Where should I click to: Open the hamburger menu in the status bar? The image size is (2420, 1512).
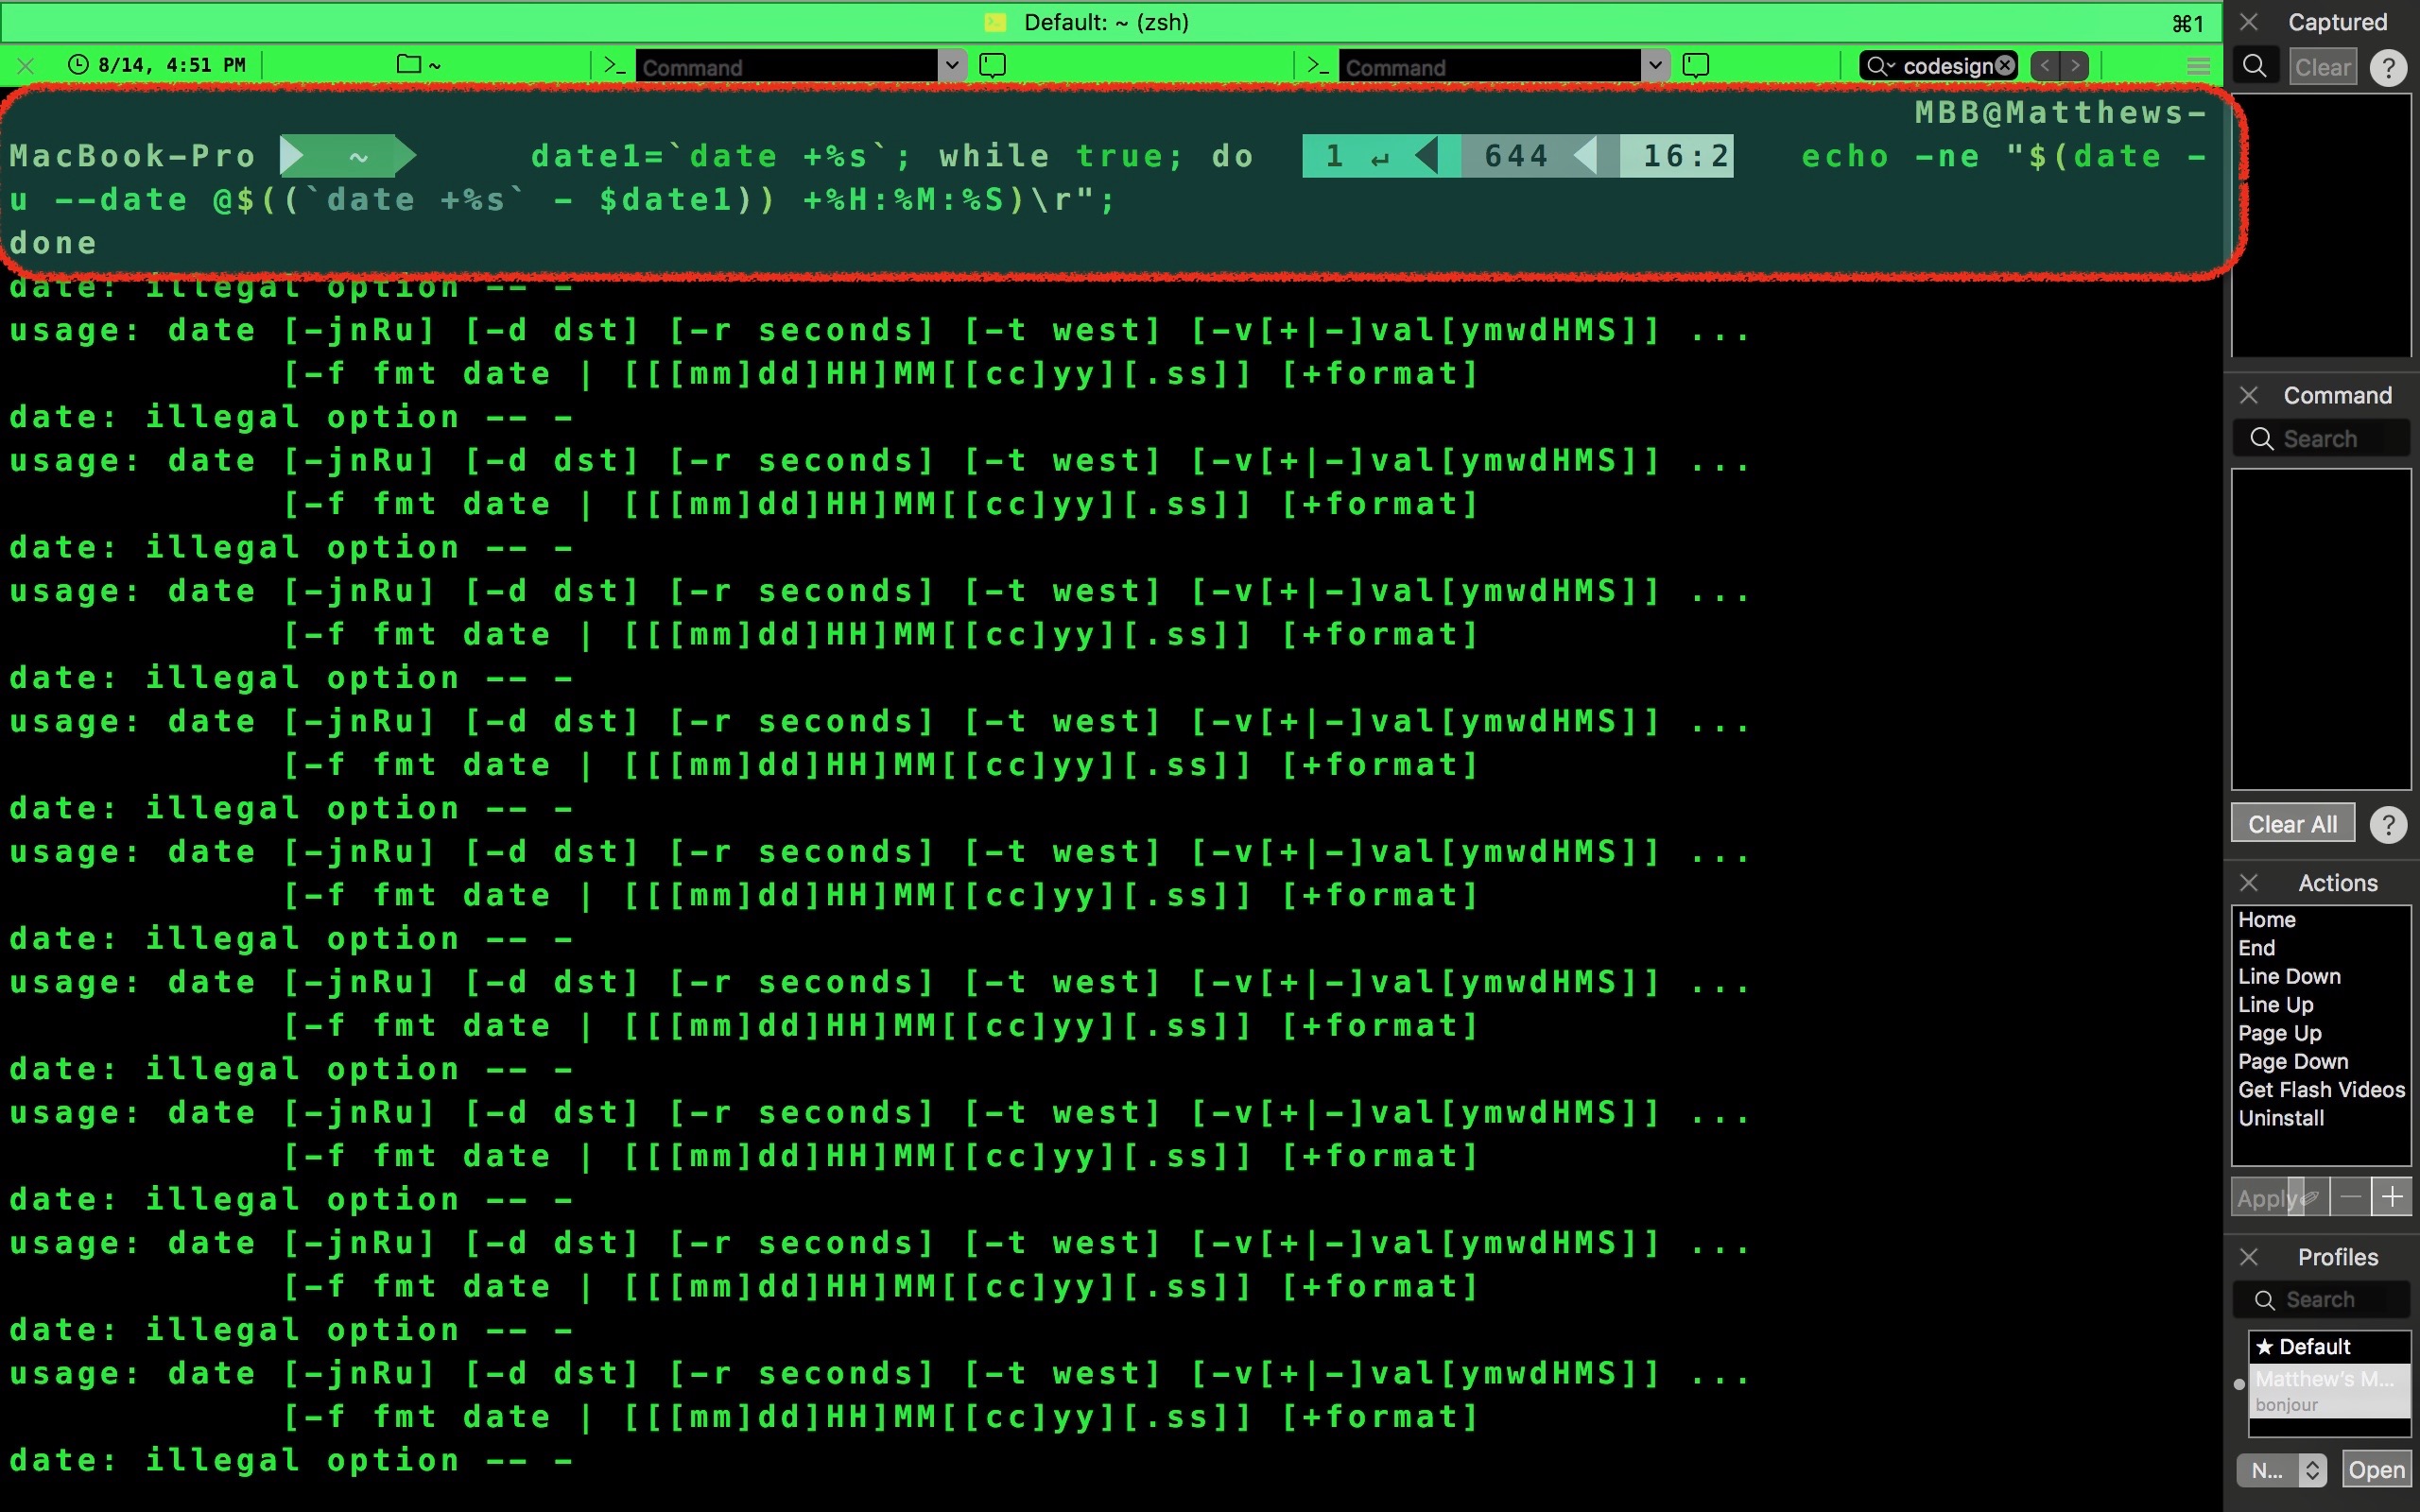(x=2198, y=66)
